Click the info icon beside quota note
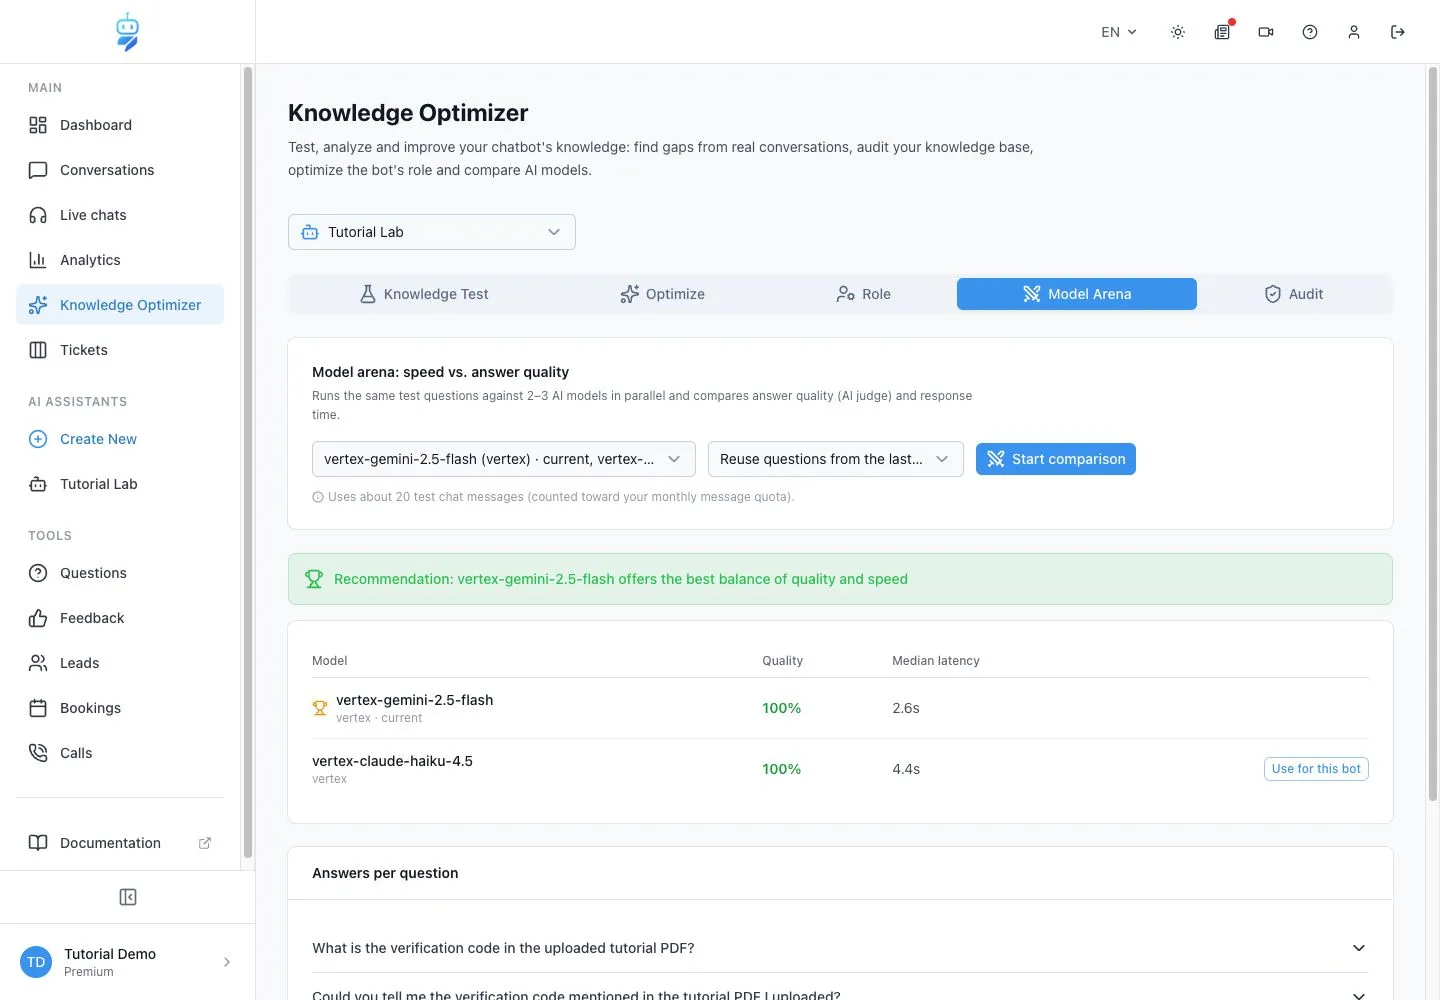1440x1000 pixels. (x=318, y=497)
